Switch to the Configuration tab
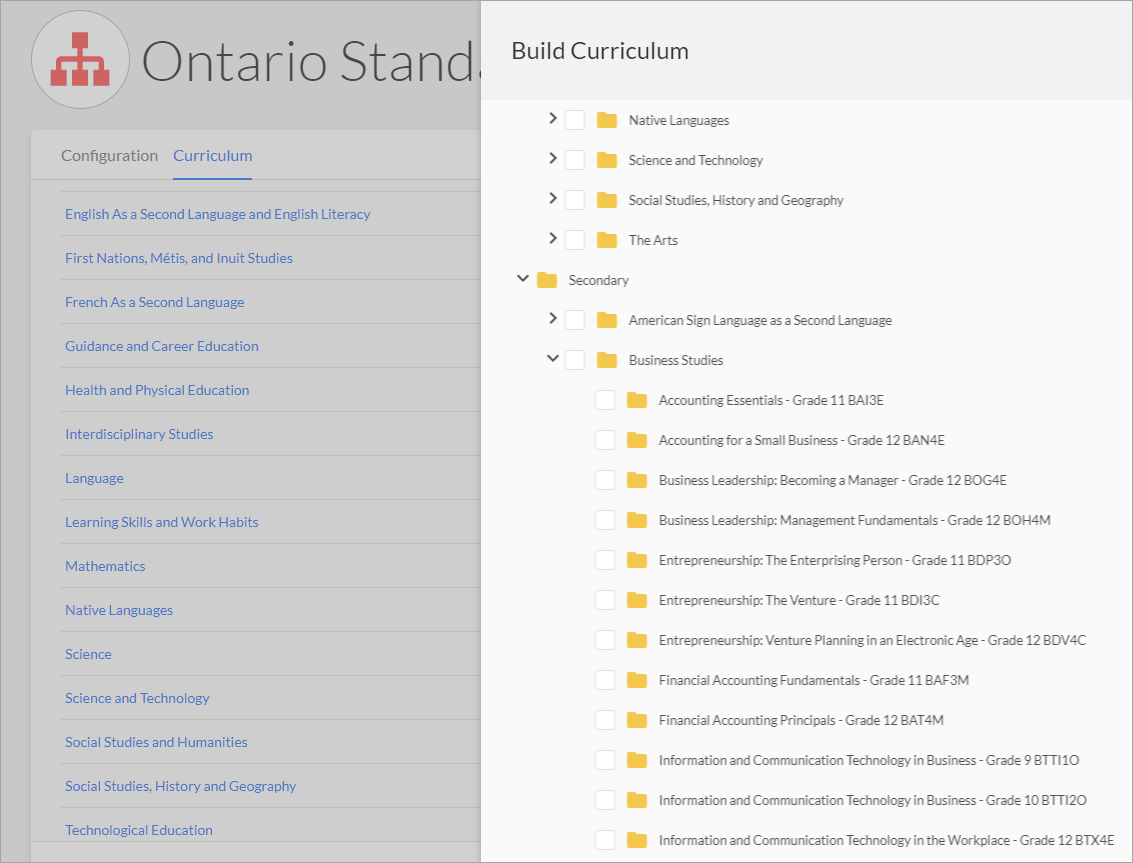The image size is (1133, 863). [109, 155]
